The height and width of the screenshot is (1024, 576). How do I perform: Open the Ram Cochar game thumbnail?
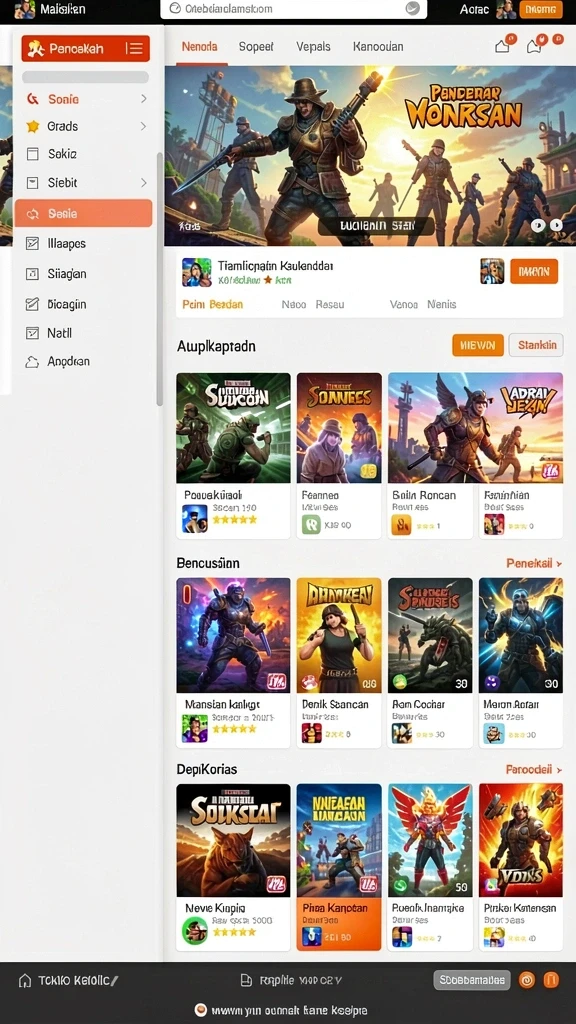[x=430, y=635]
